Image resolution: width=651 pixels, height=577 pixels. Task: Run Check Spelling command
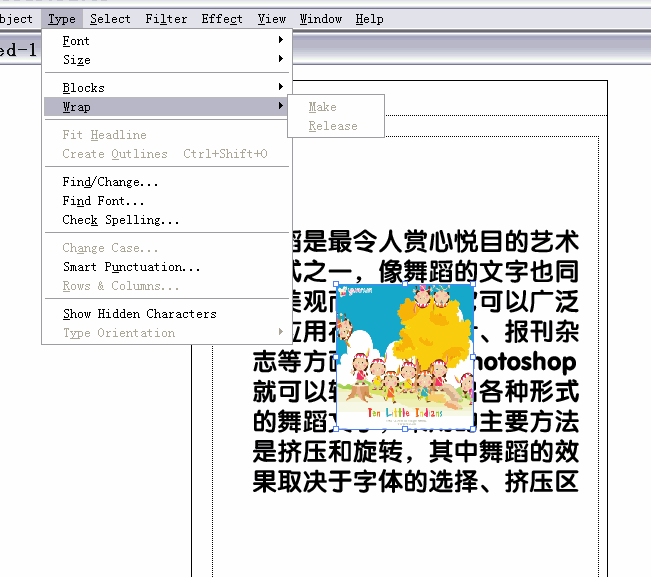click(x=166, y=220)
